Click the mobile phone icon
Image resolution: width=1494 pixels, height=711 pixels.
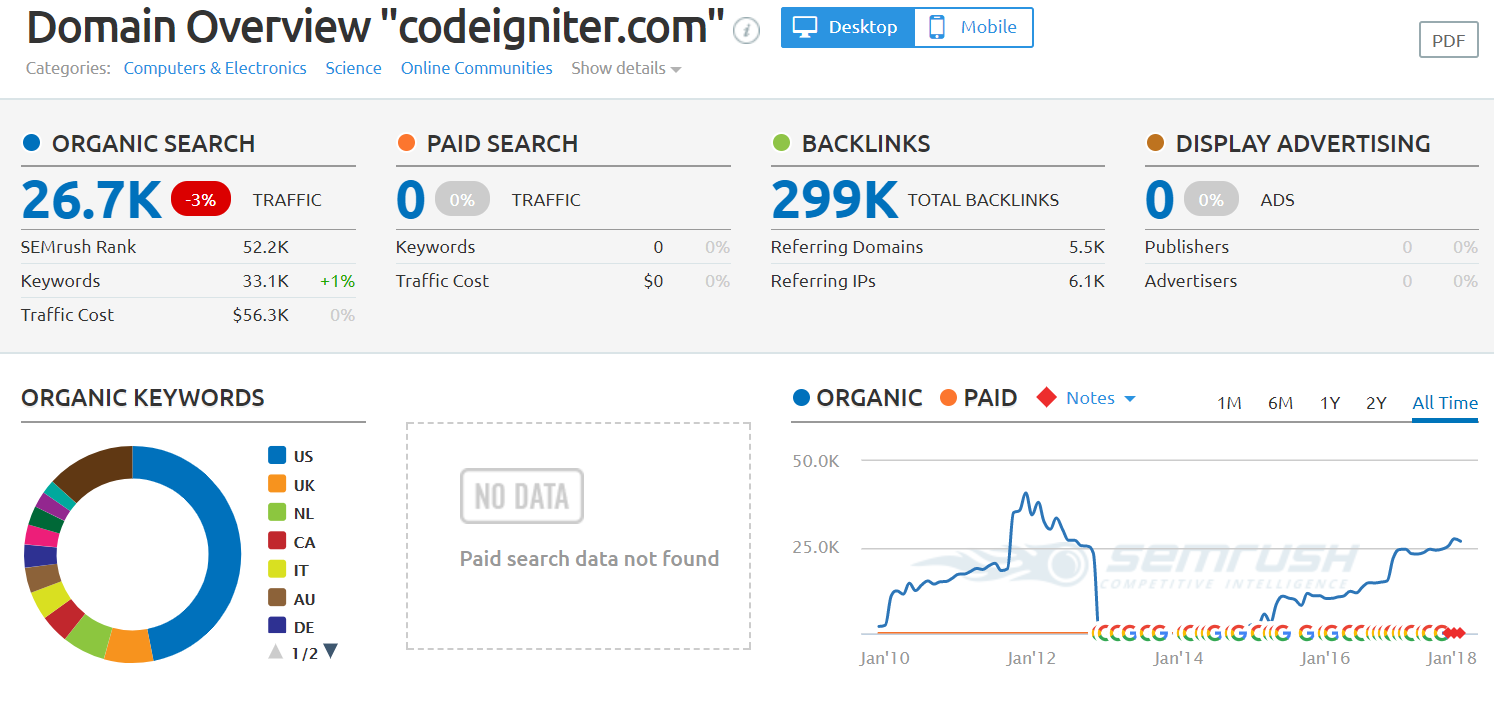(x=937, y=27)
